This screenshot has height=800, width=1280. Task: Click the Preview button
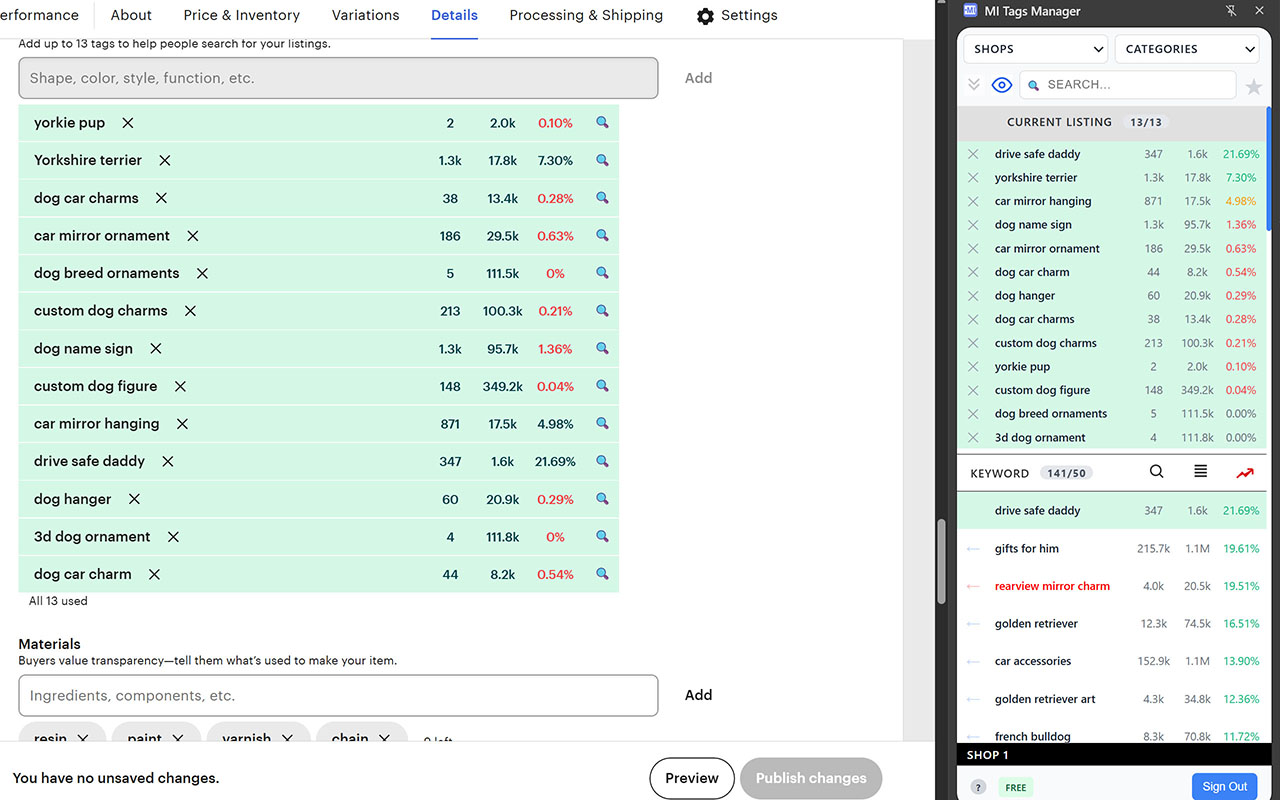pyautogui.click(x=691, y=778)
